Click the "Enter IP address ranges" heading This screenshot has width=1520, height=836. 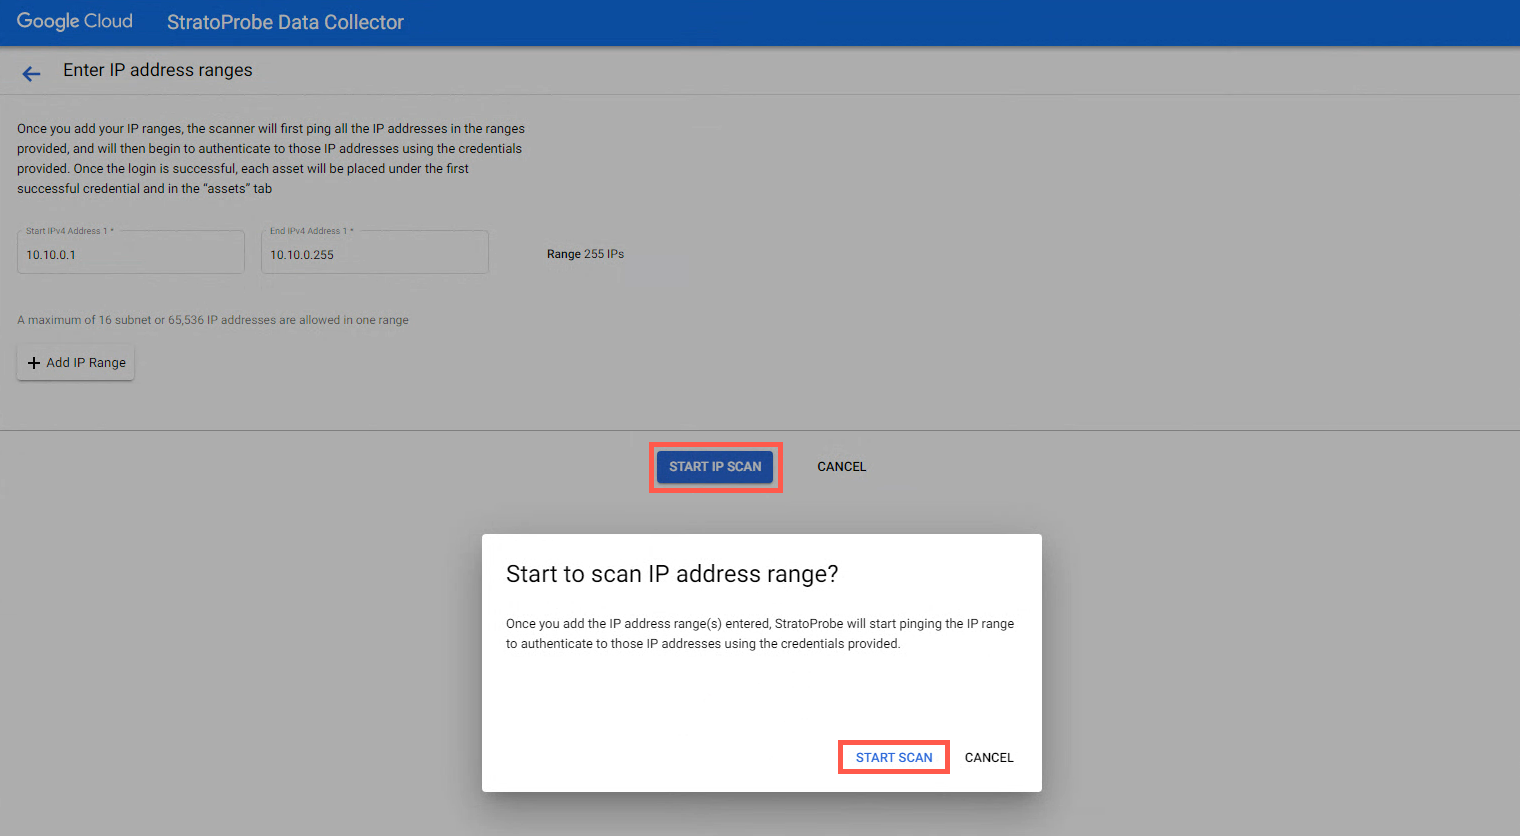[x=158, y=70]
